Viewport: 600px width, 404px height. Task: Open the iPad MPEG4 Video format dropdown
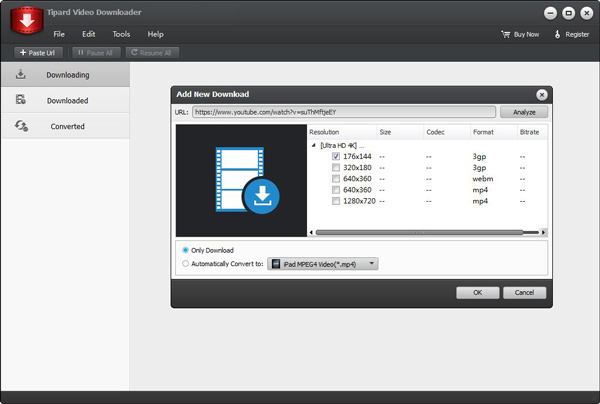[323, 264]
